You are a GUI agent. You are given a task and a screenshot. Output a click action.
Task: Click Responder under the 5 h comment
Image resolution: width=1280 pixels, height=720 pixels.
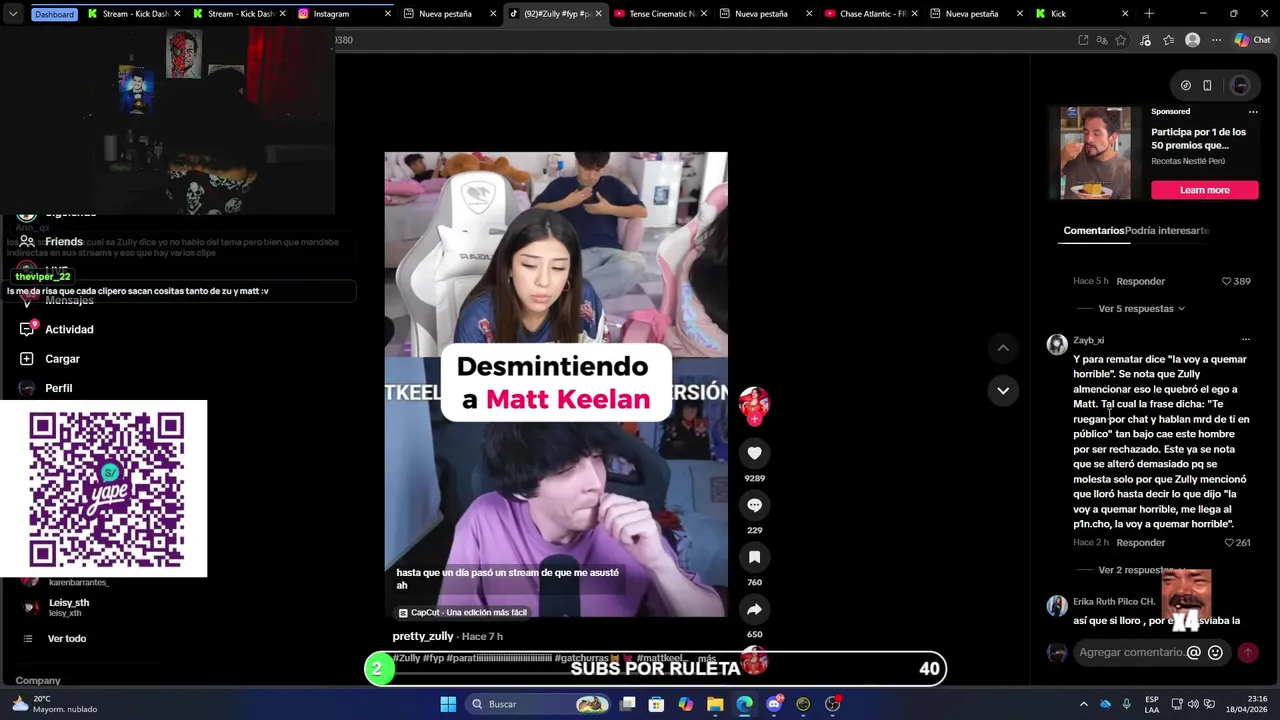1140,281
